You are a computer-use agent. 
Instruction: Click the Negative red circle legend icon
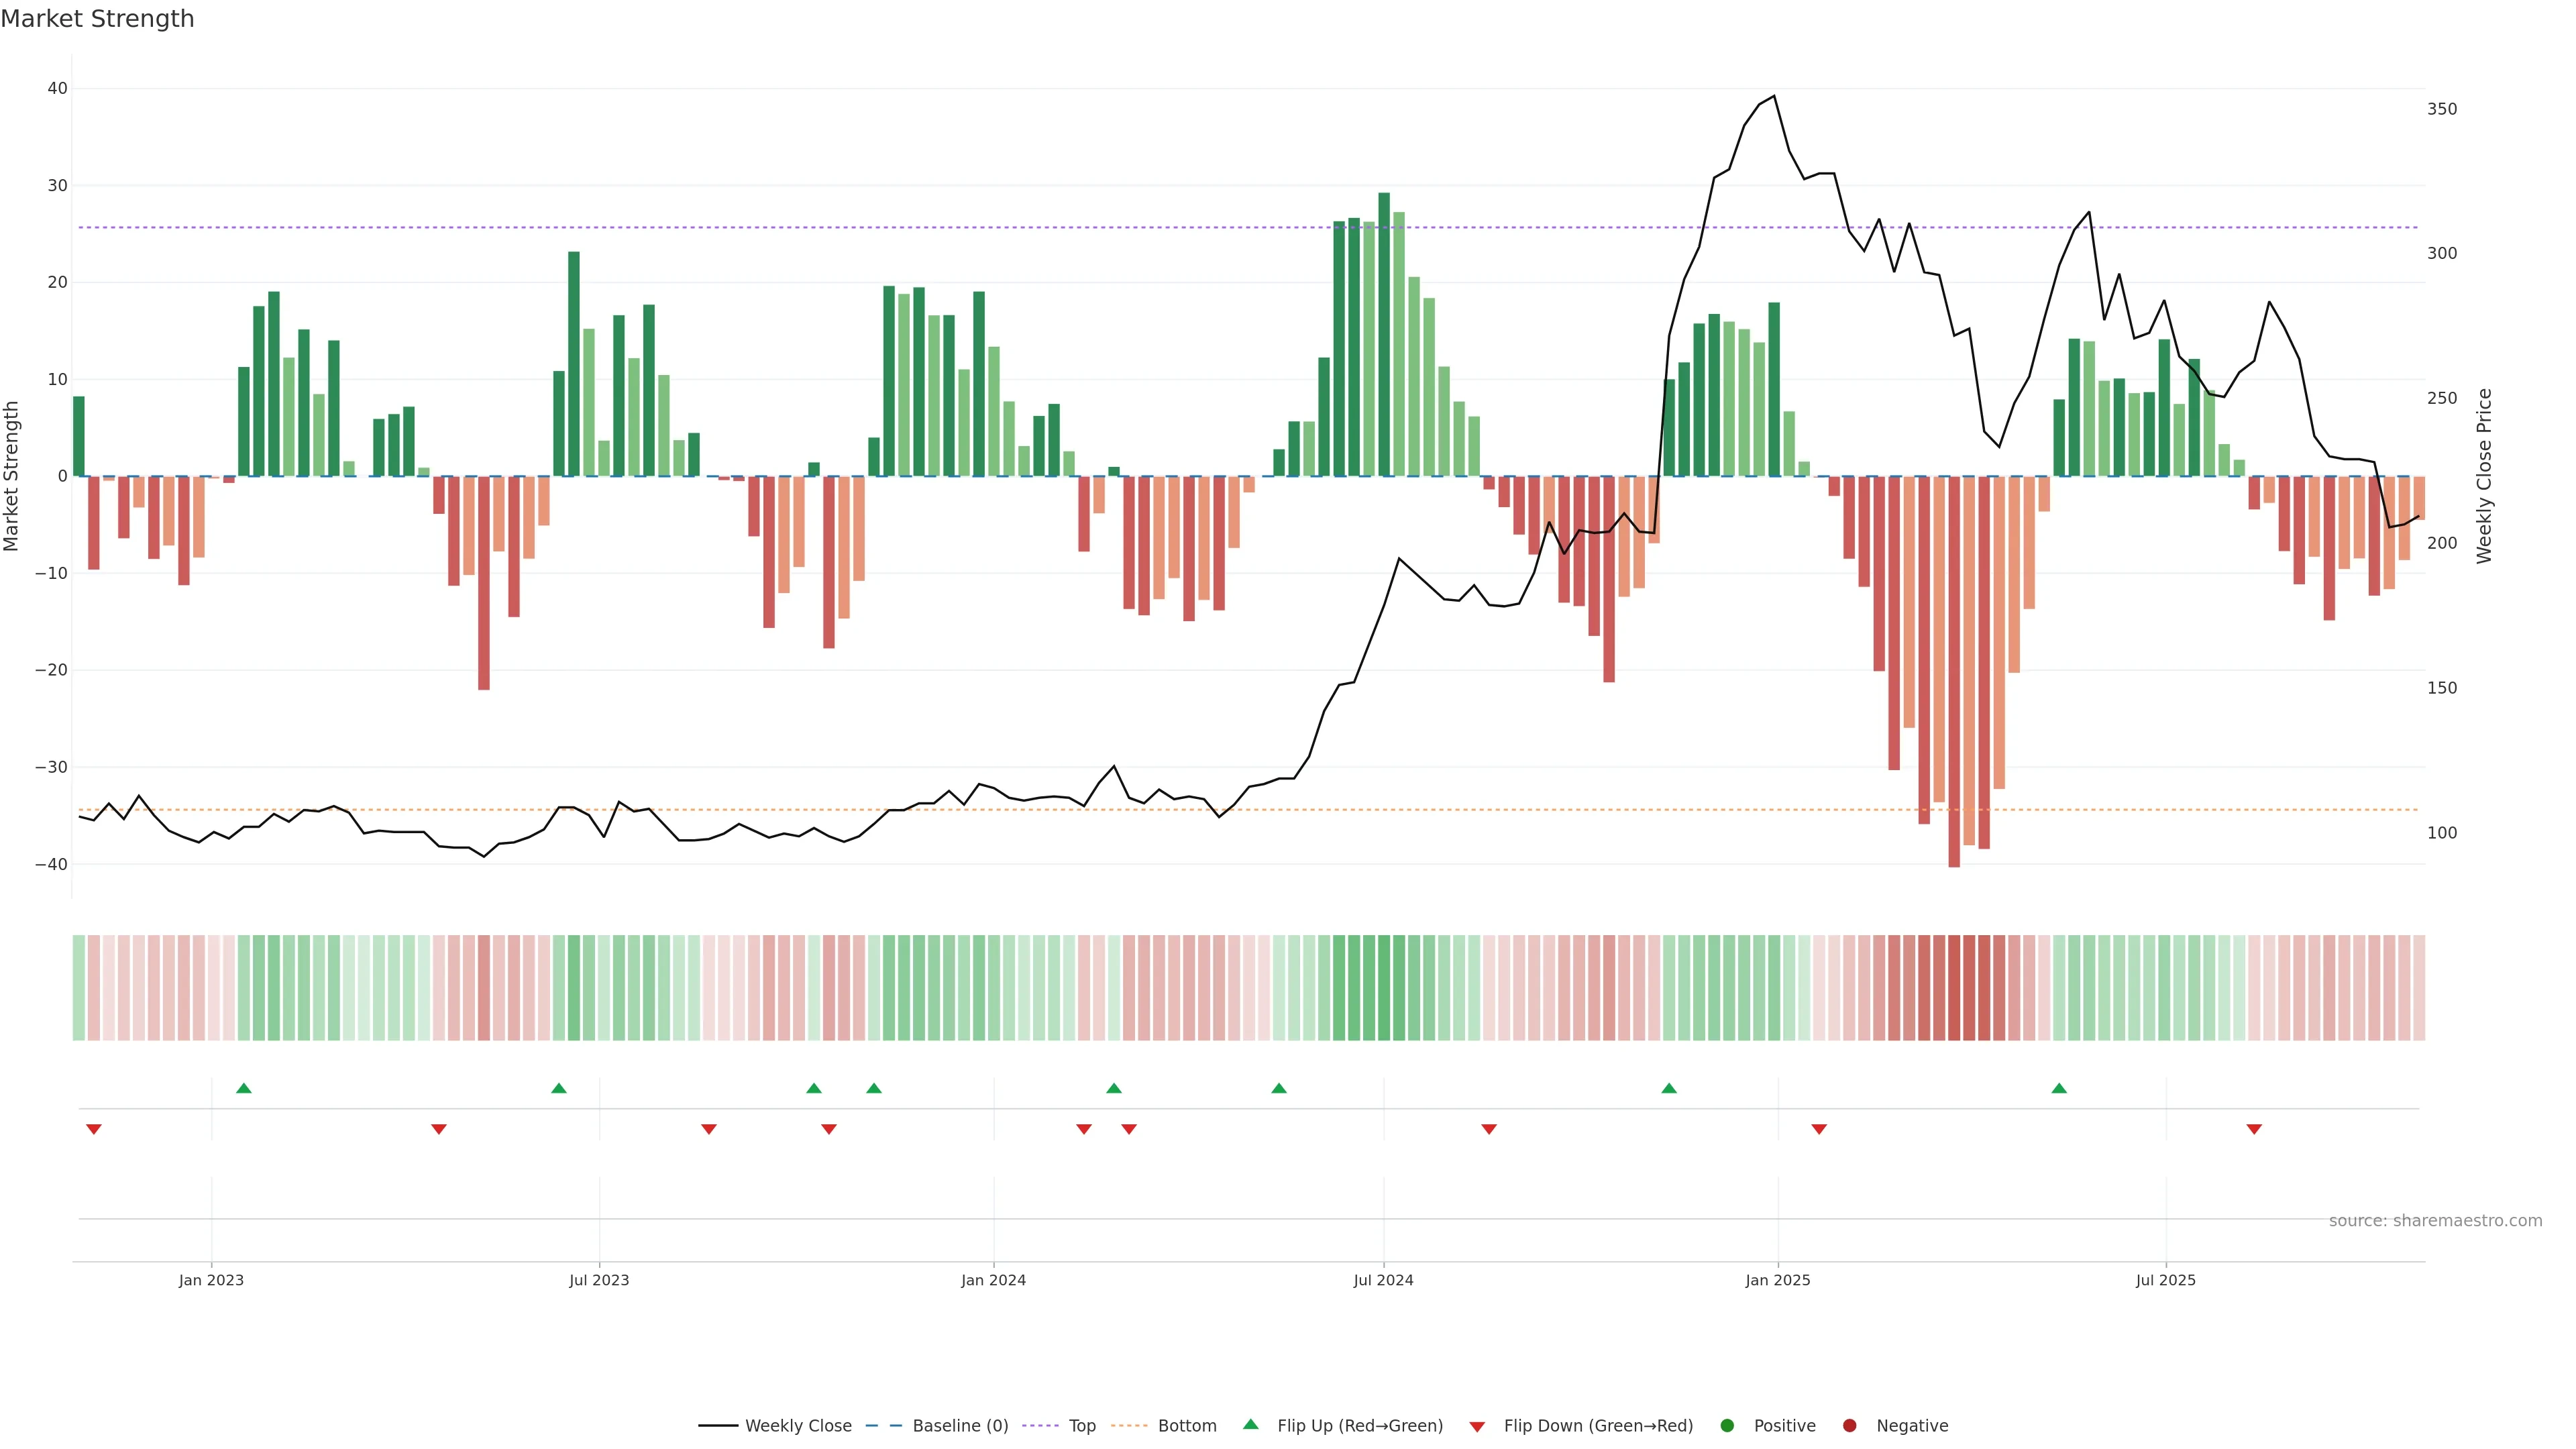[x=1849, y=1426]
